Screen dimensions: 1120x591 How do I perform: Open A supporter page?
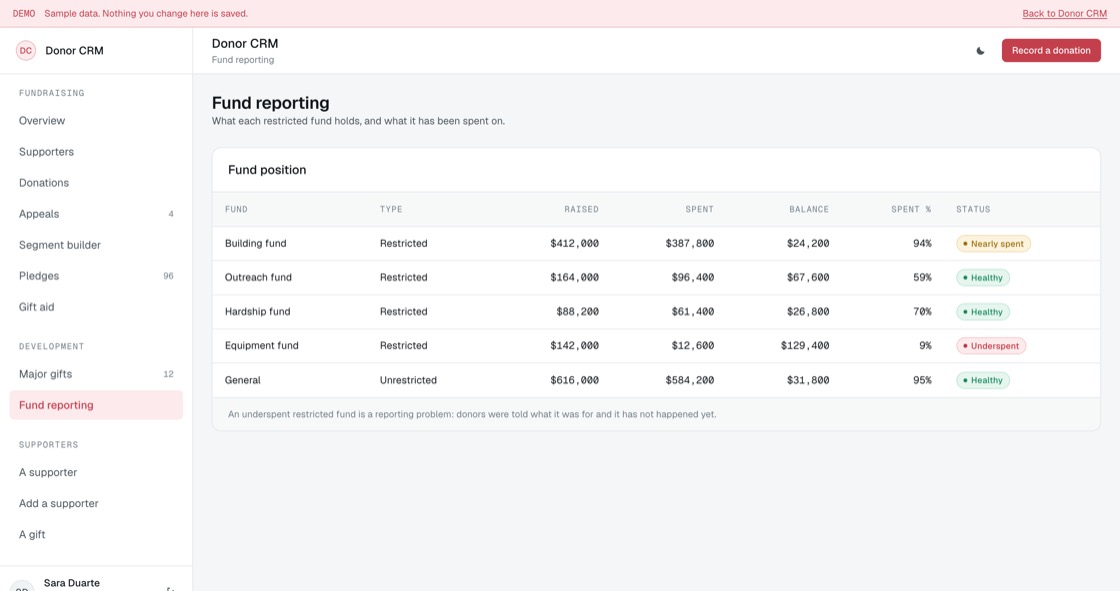(96, 472)
